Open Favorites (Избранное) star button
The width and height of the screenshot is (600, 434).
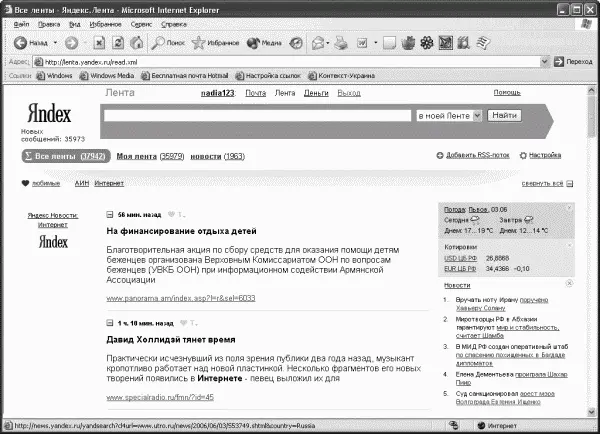[x=215, y=43]
